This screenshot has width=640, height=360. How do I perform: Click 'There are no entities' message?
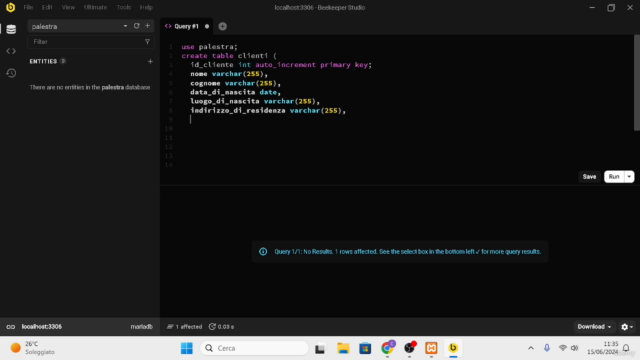[90, 87]
